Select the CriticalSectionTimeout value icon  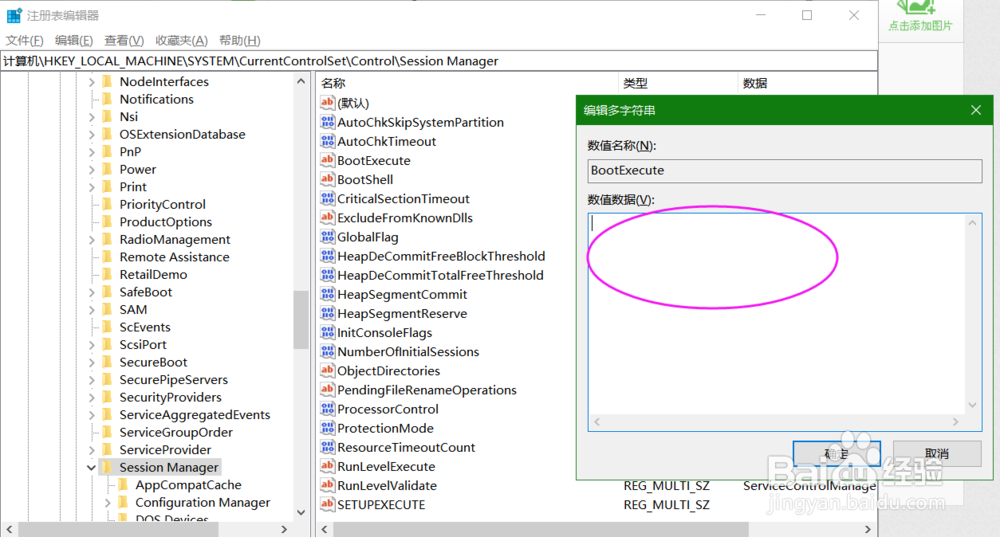(x=327, y=198)
